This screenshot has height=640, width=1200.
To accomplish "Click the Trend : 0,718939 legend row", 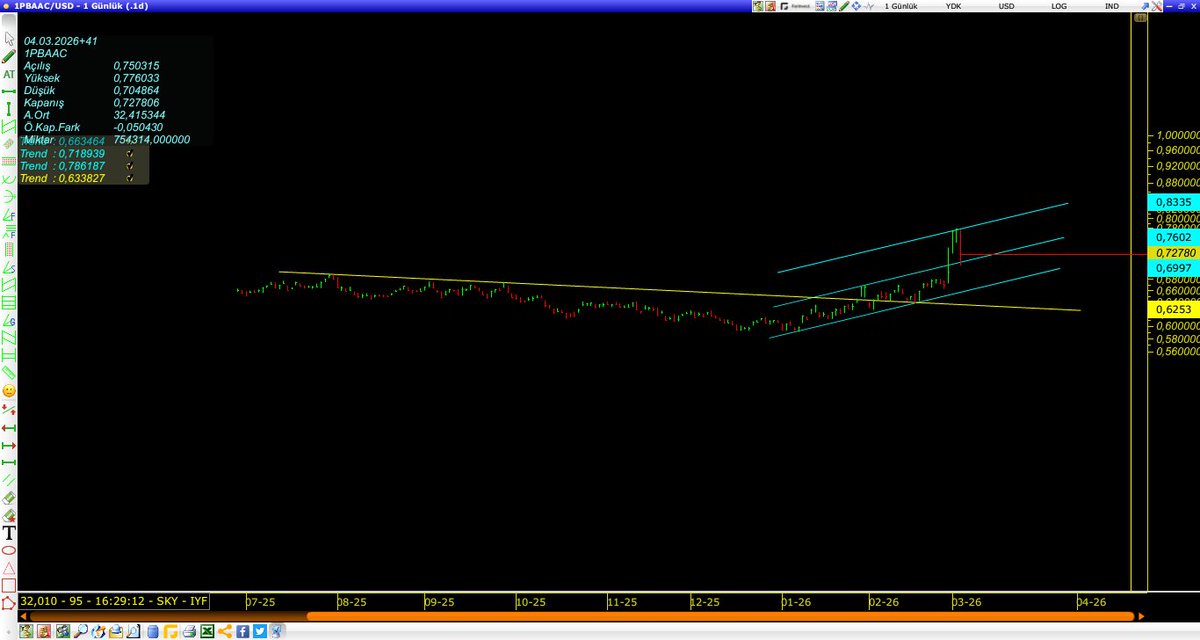I will 62,154.
